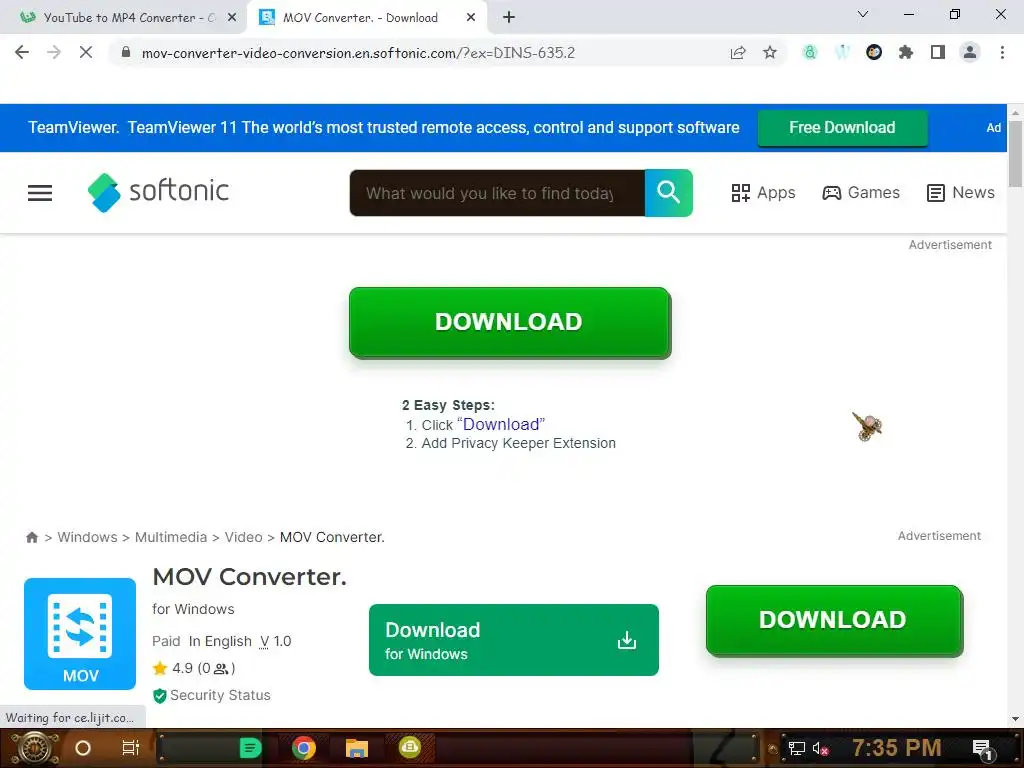Close the YouTube to MP4 Converter tab
The width and height of the screenshot is (1024, 768).
click(x=232, y=18)
